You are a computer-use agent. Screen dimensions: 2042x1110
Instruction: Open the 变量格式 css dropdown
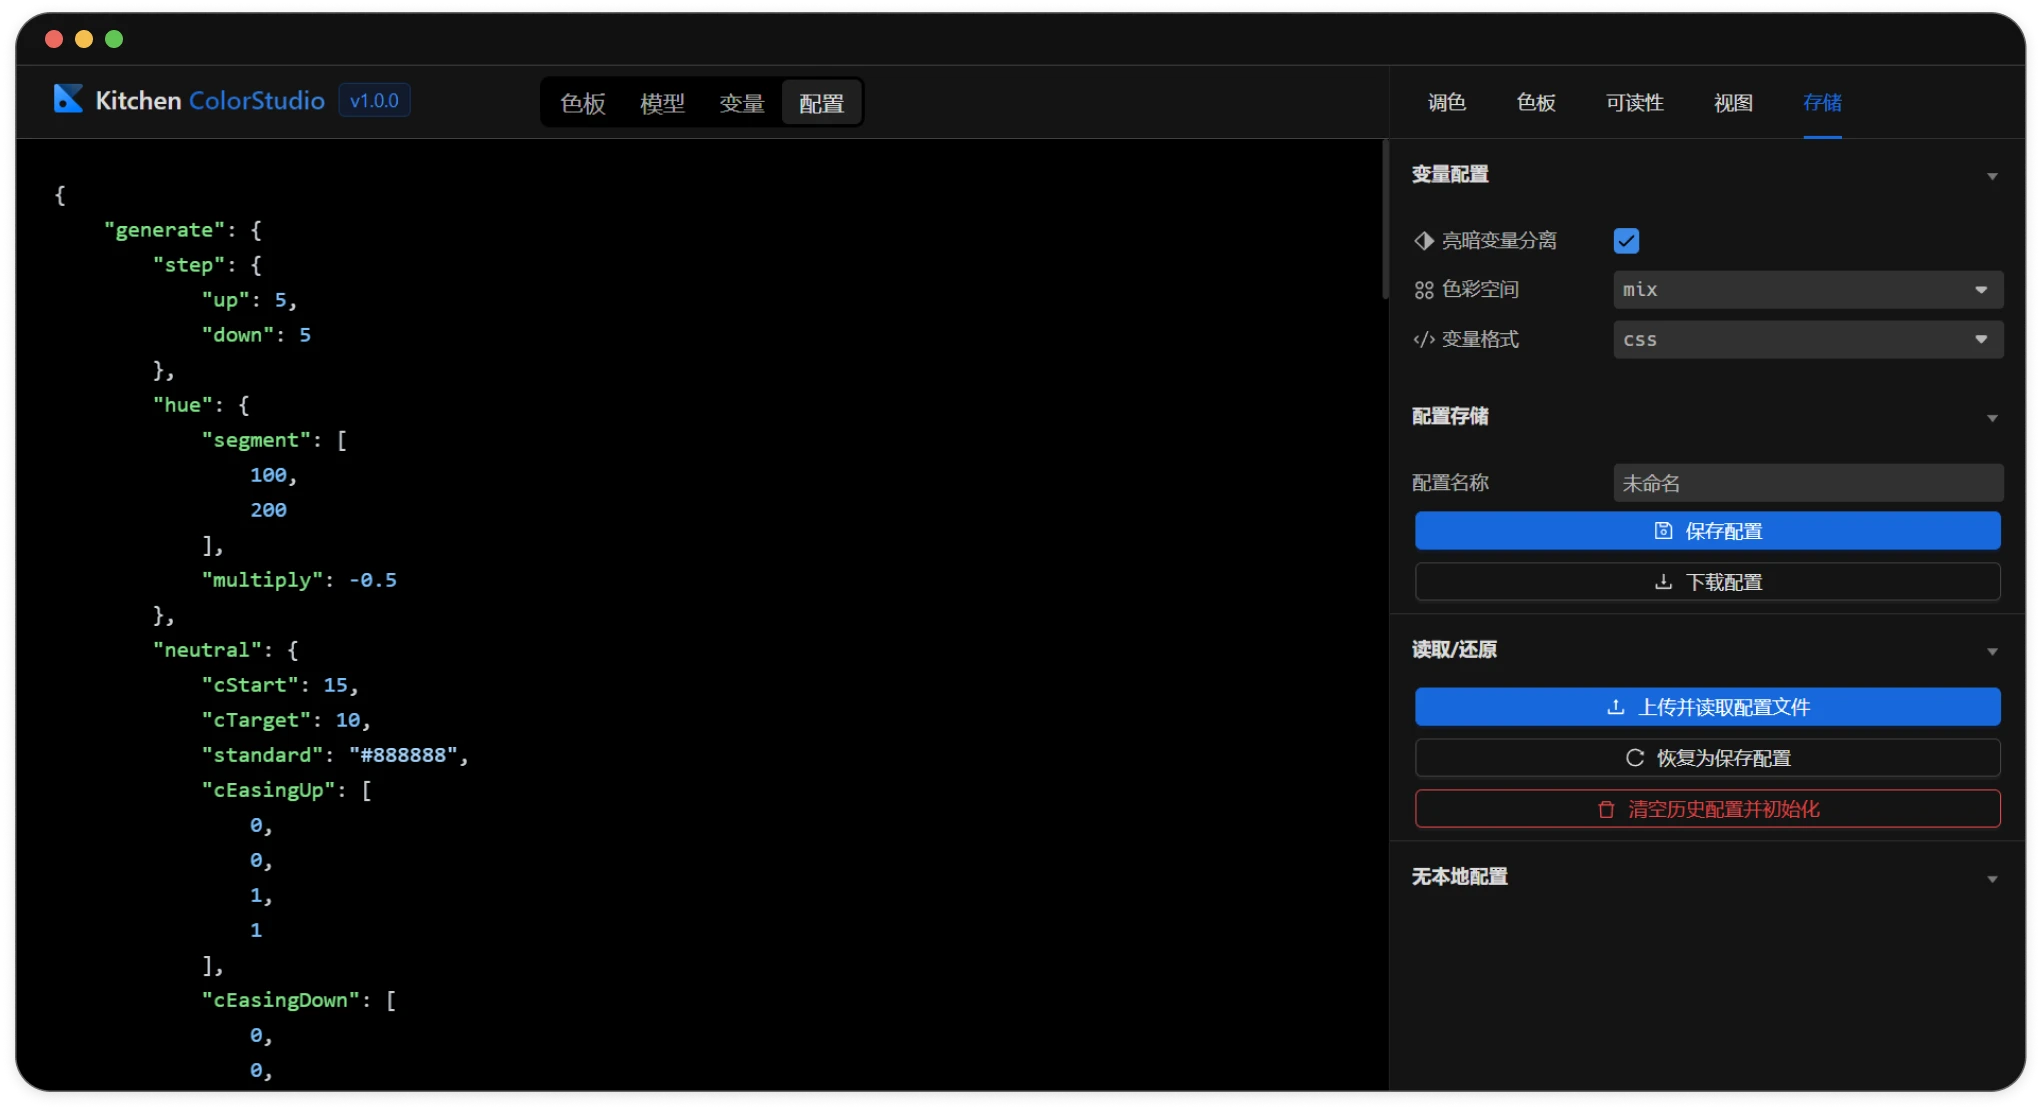[x=1807, y=340]
